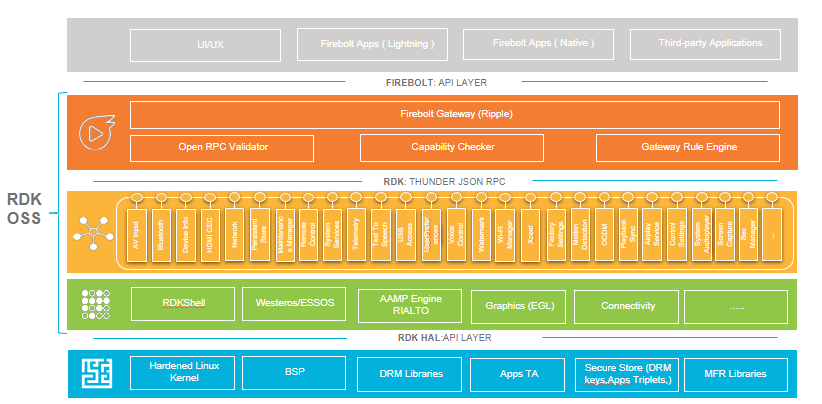This screenshot has width=822, height=404.
Task: Select the Telemetry plugin block
Action: coord(356,235)
